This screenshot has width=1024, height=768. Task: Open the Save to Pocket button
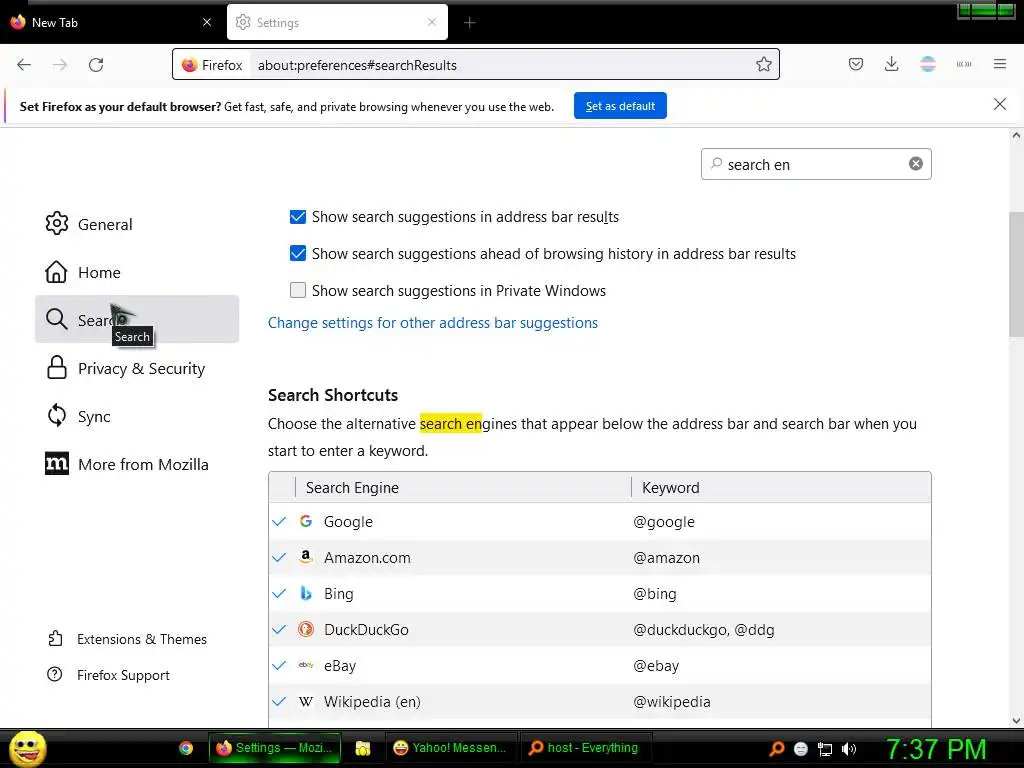856,64
